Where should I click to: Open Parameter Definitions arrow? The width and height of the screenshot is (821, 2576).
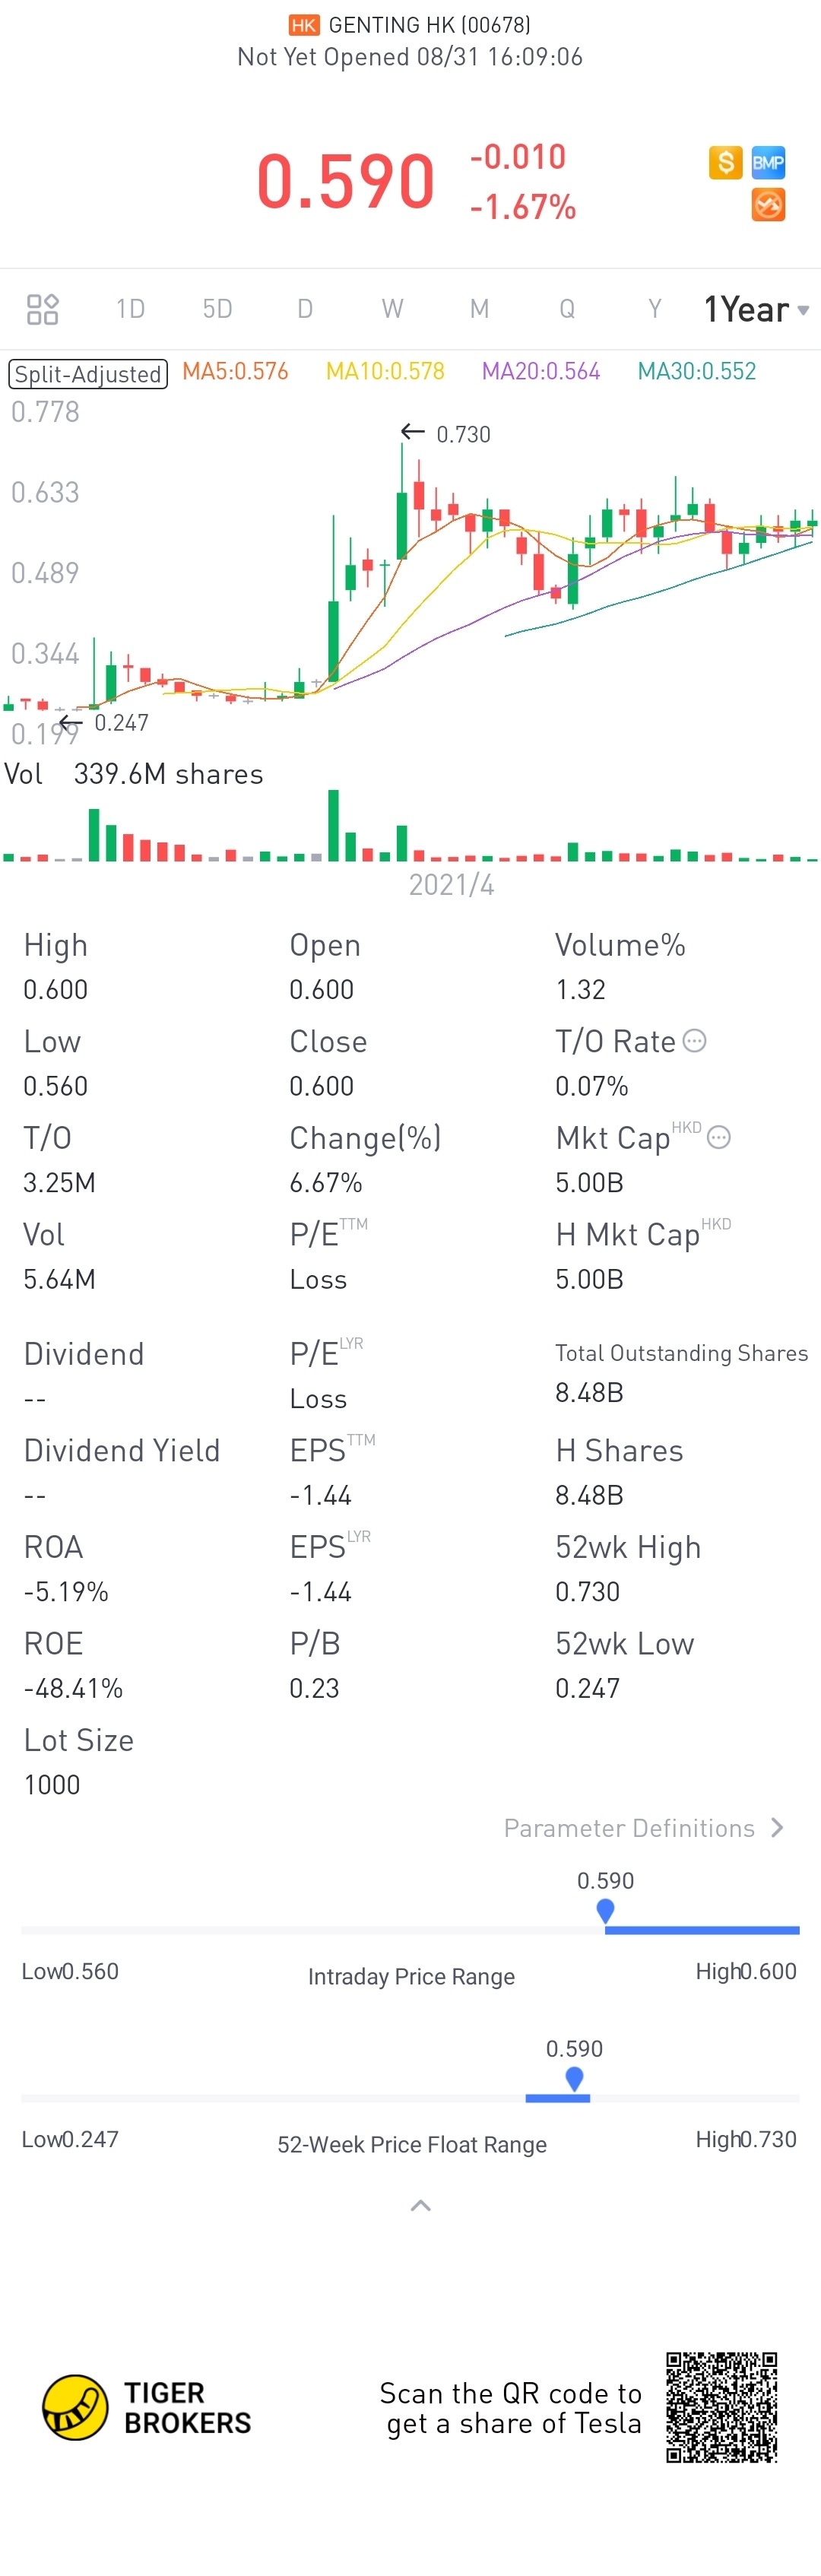pyautogui.click(x=777, y=1828)
